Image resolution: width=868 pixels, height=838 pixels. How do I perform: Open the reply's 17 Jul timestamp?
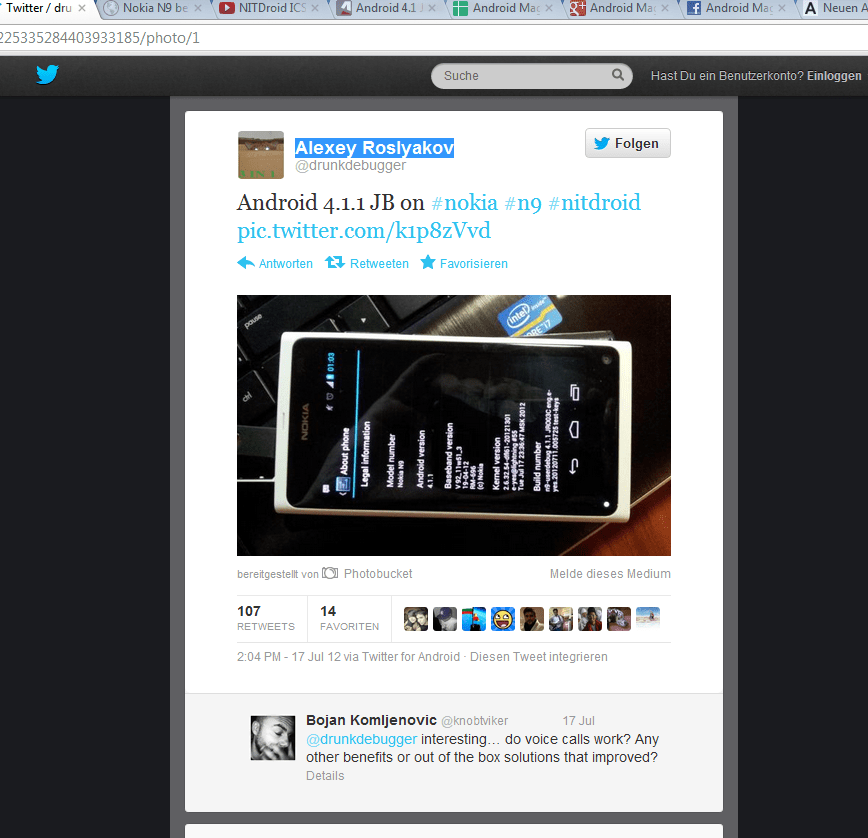pyautogui.click(x=578, y=721)
